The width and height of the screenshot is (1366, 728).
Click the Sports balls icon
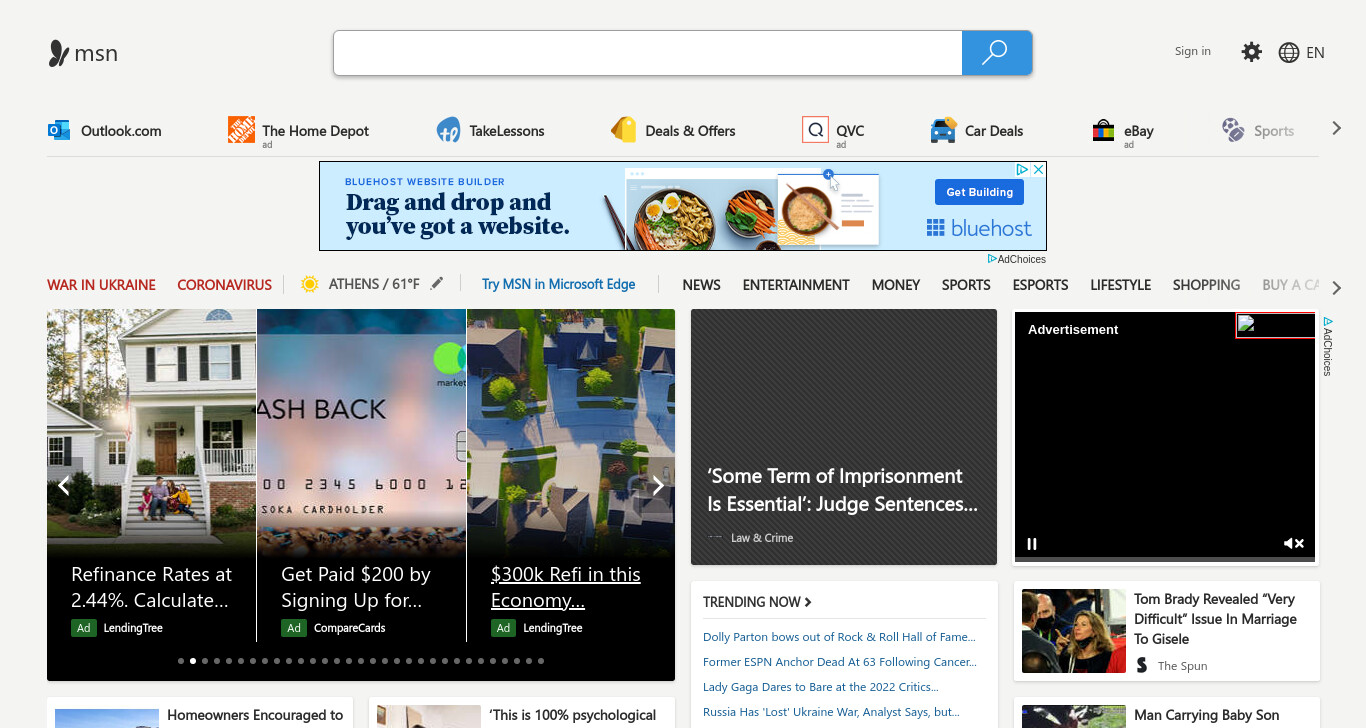tap(1233, 130)
